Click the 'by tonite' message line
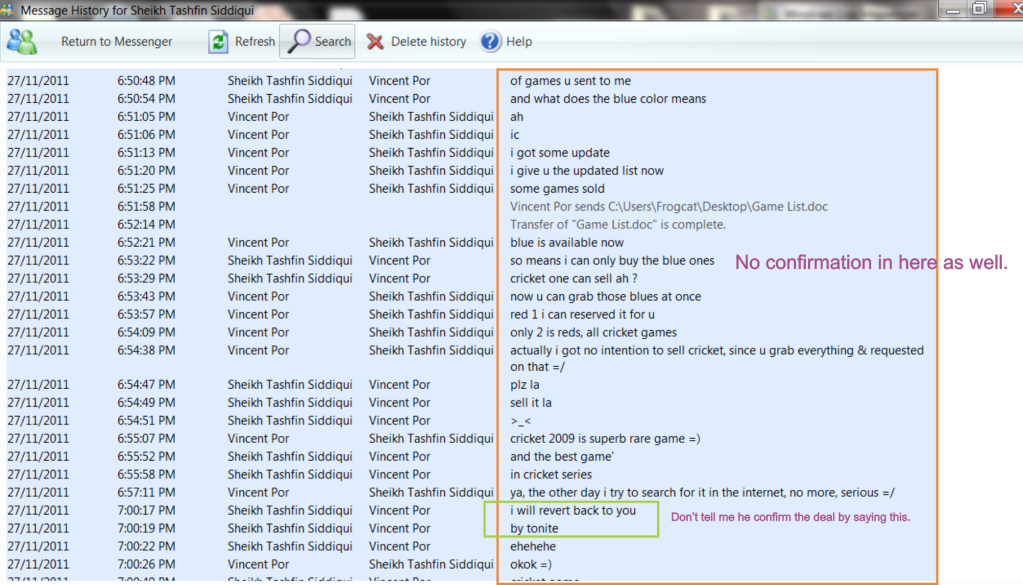The image size is (1023, 585). tap(534, 529)
